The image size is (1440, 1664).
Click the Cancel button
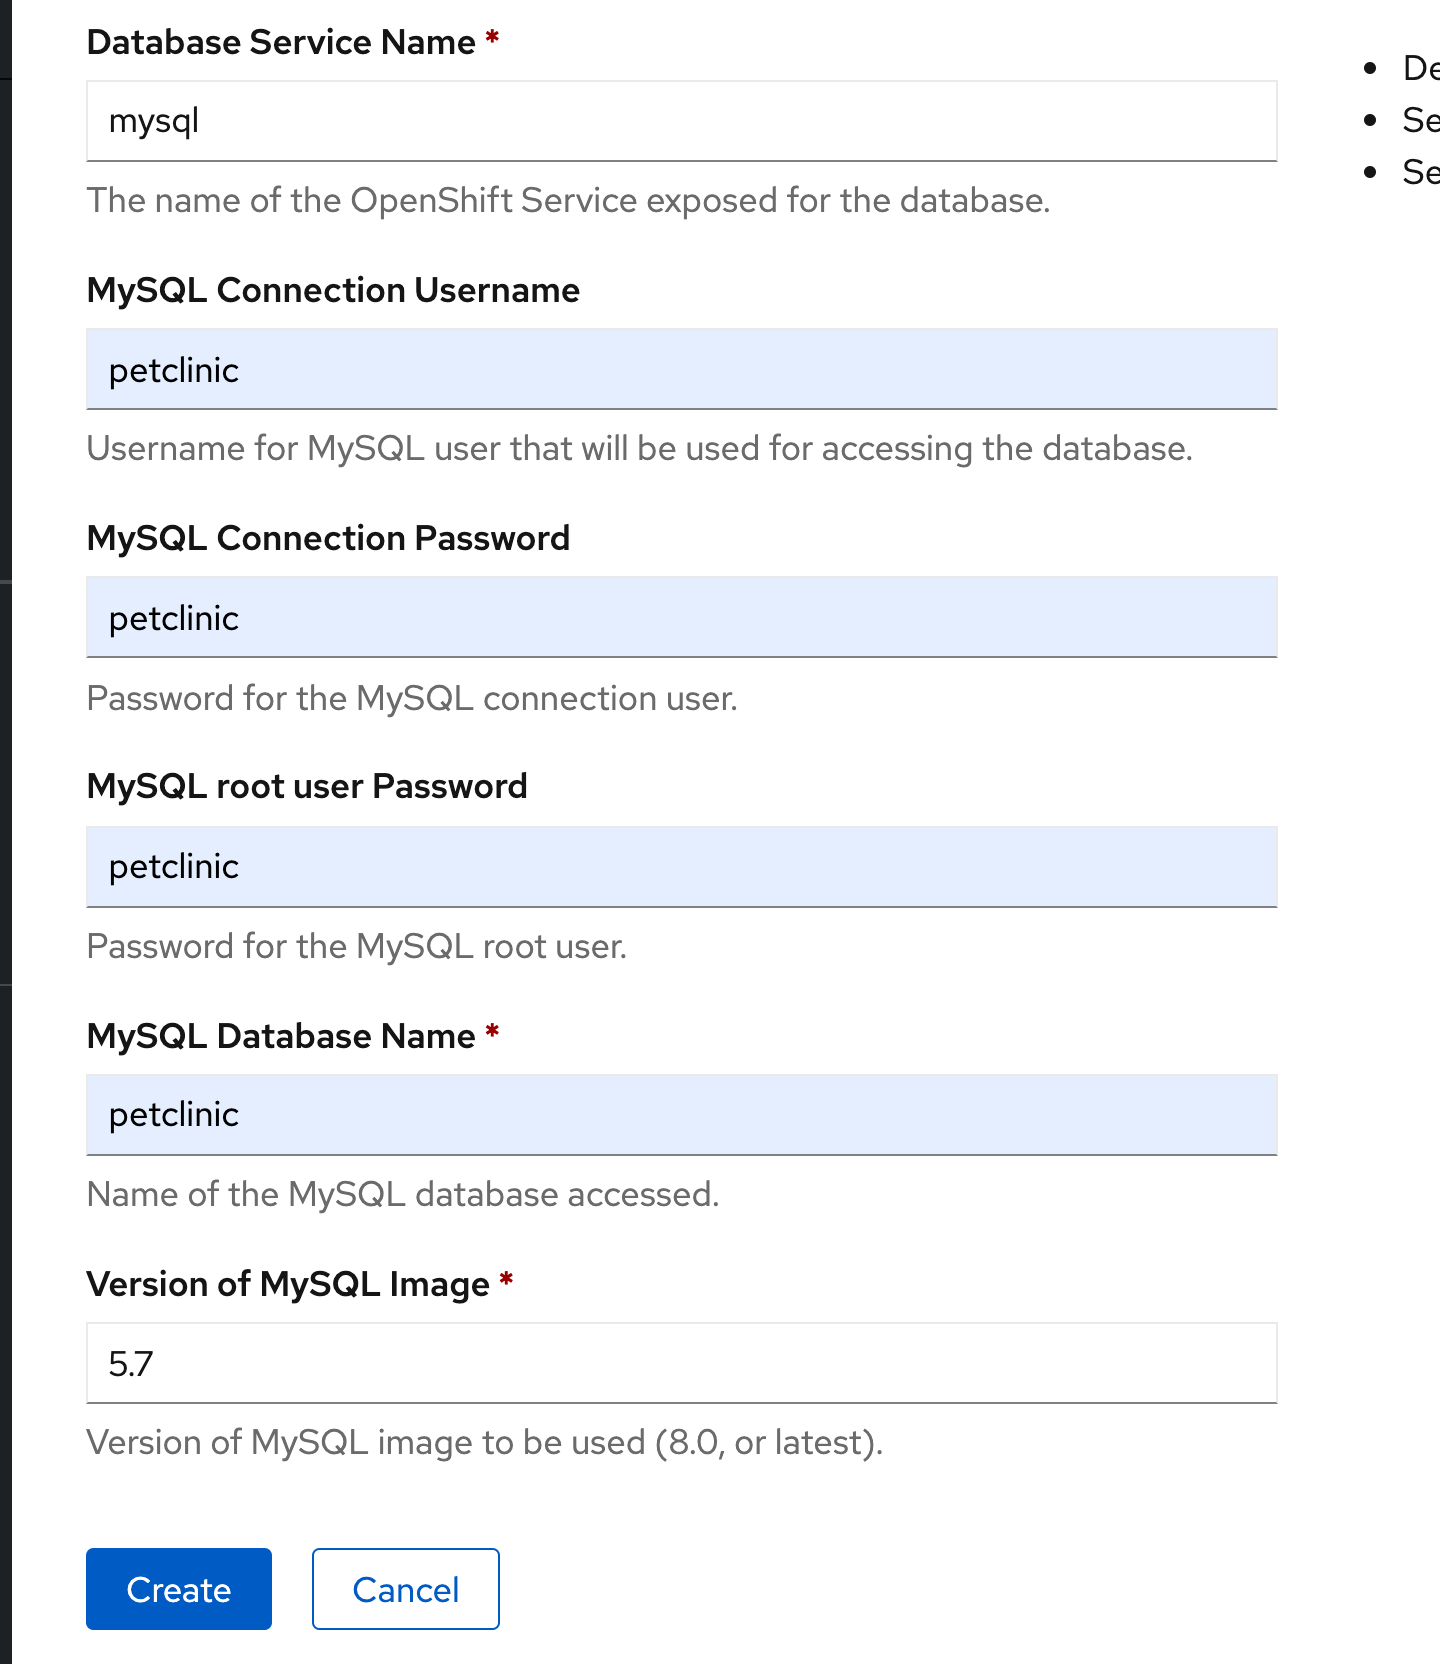tap(405, 1589)
